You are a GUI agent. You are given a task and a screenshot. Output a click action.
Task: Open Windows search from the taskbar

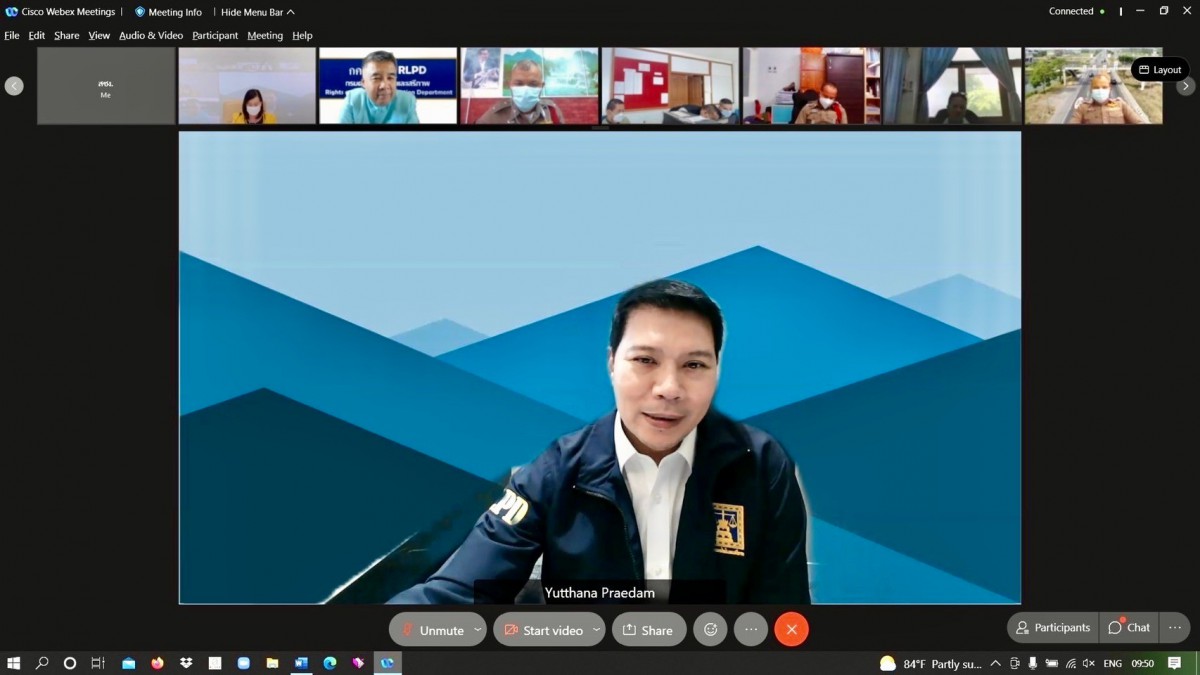[x=42, y=663]
